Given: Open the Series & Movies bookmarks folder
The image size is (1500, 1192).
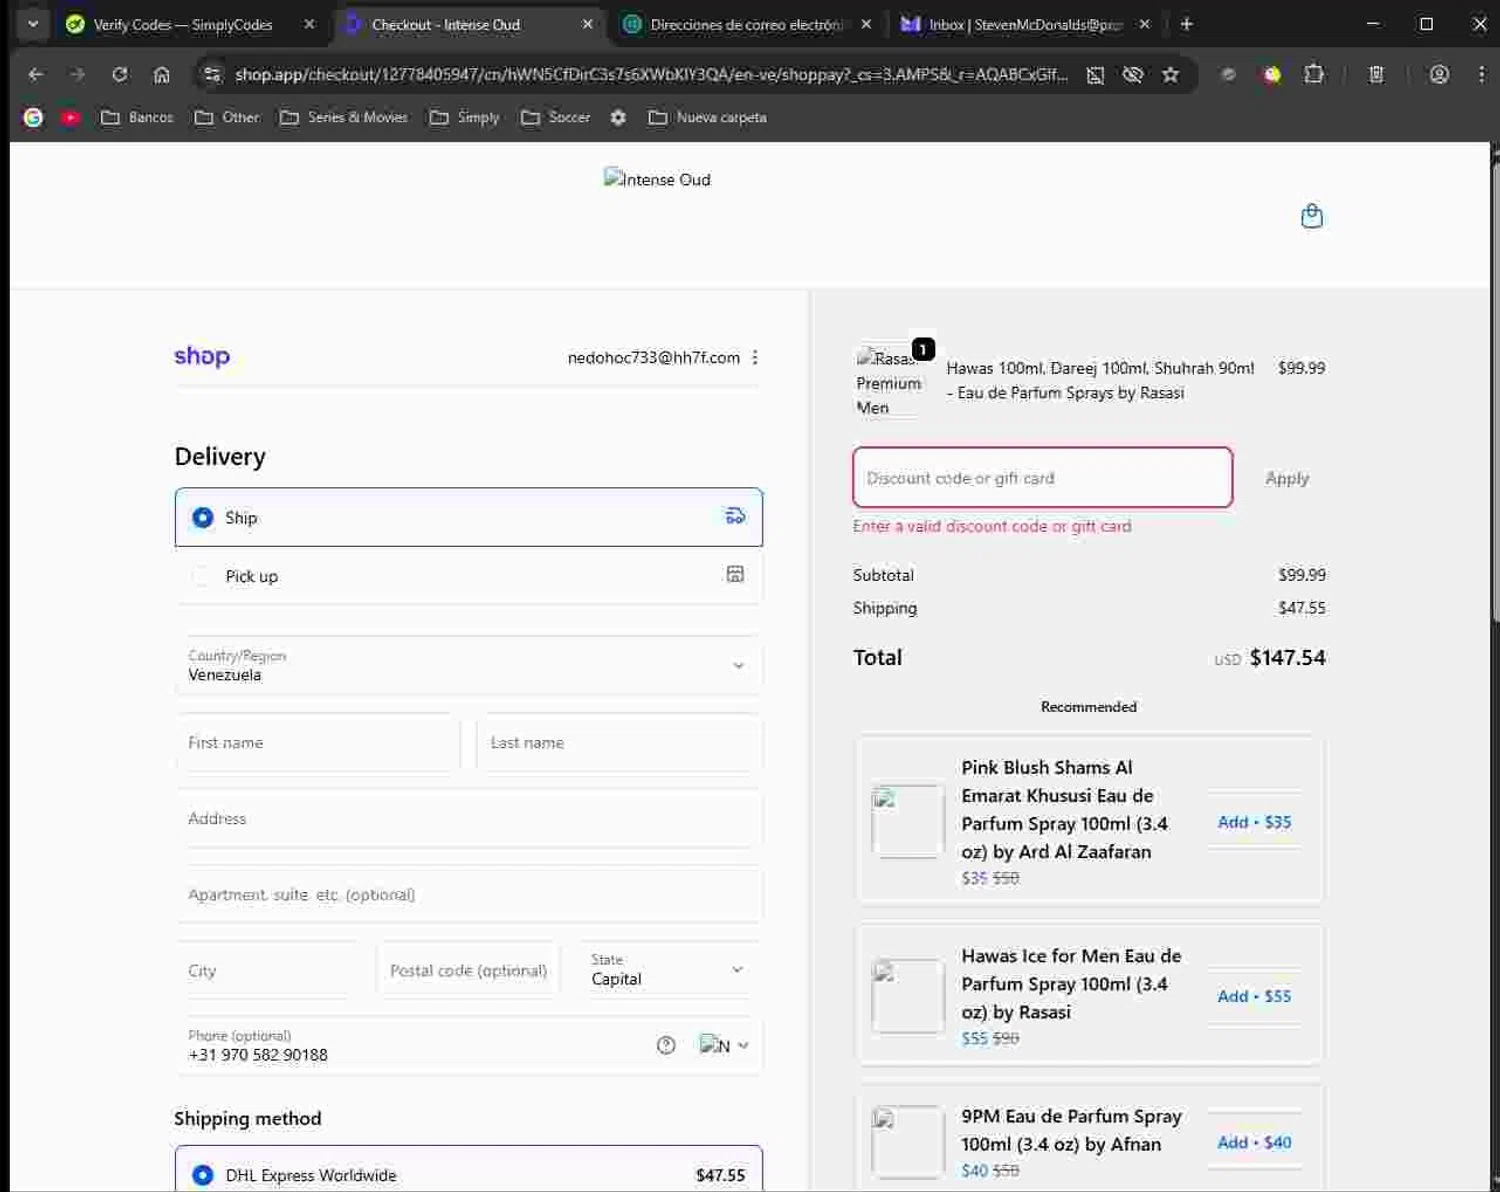Looking at the screenshot, I should pos(345,118).
